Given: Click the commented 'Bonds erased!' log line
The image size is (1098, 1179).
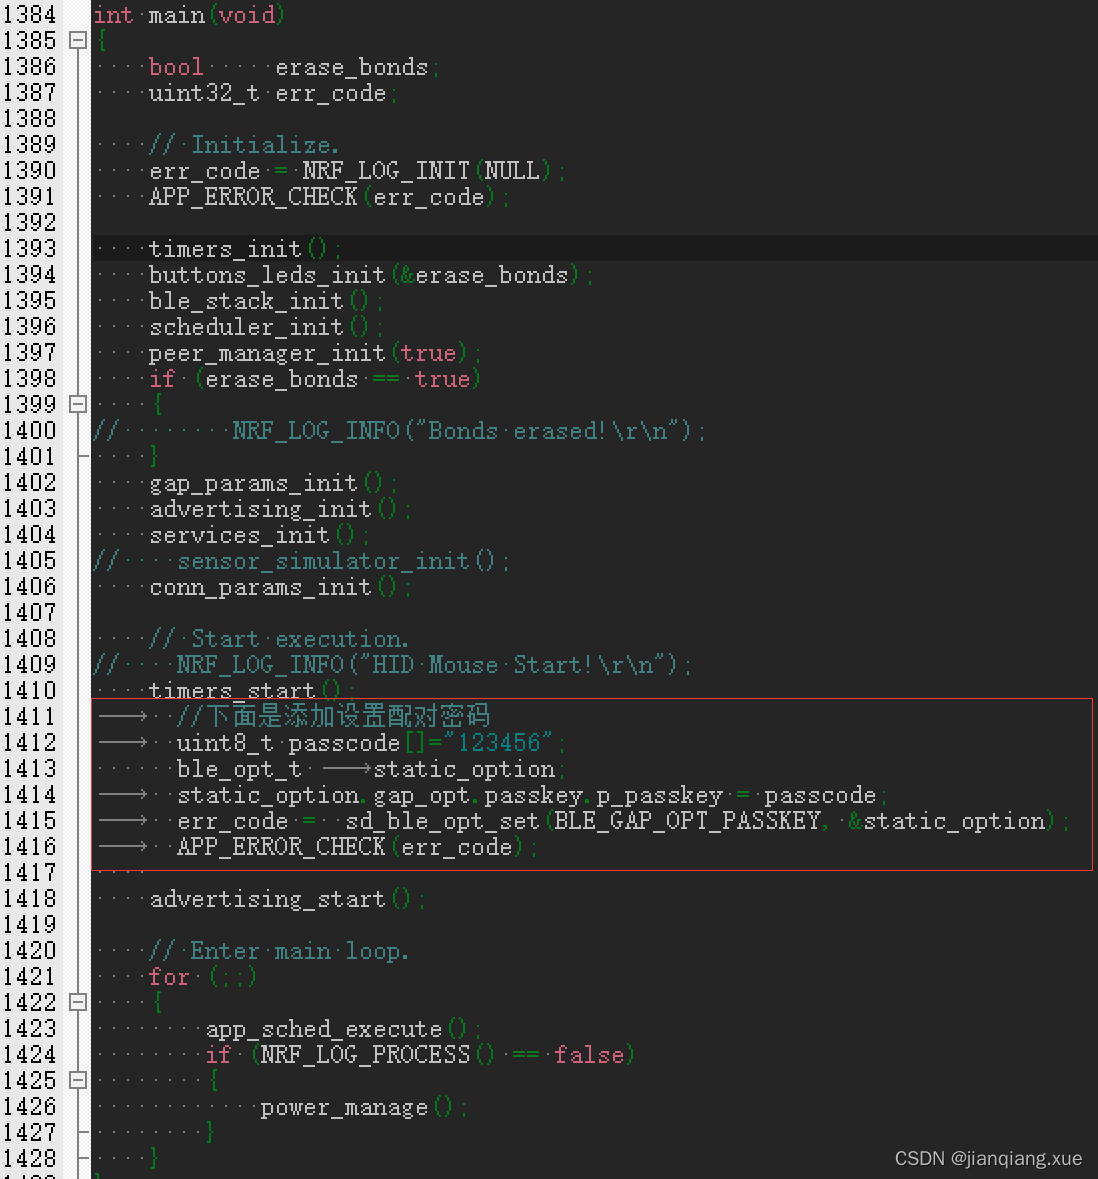Looking at the screenshot, I should coord(399,431).
